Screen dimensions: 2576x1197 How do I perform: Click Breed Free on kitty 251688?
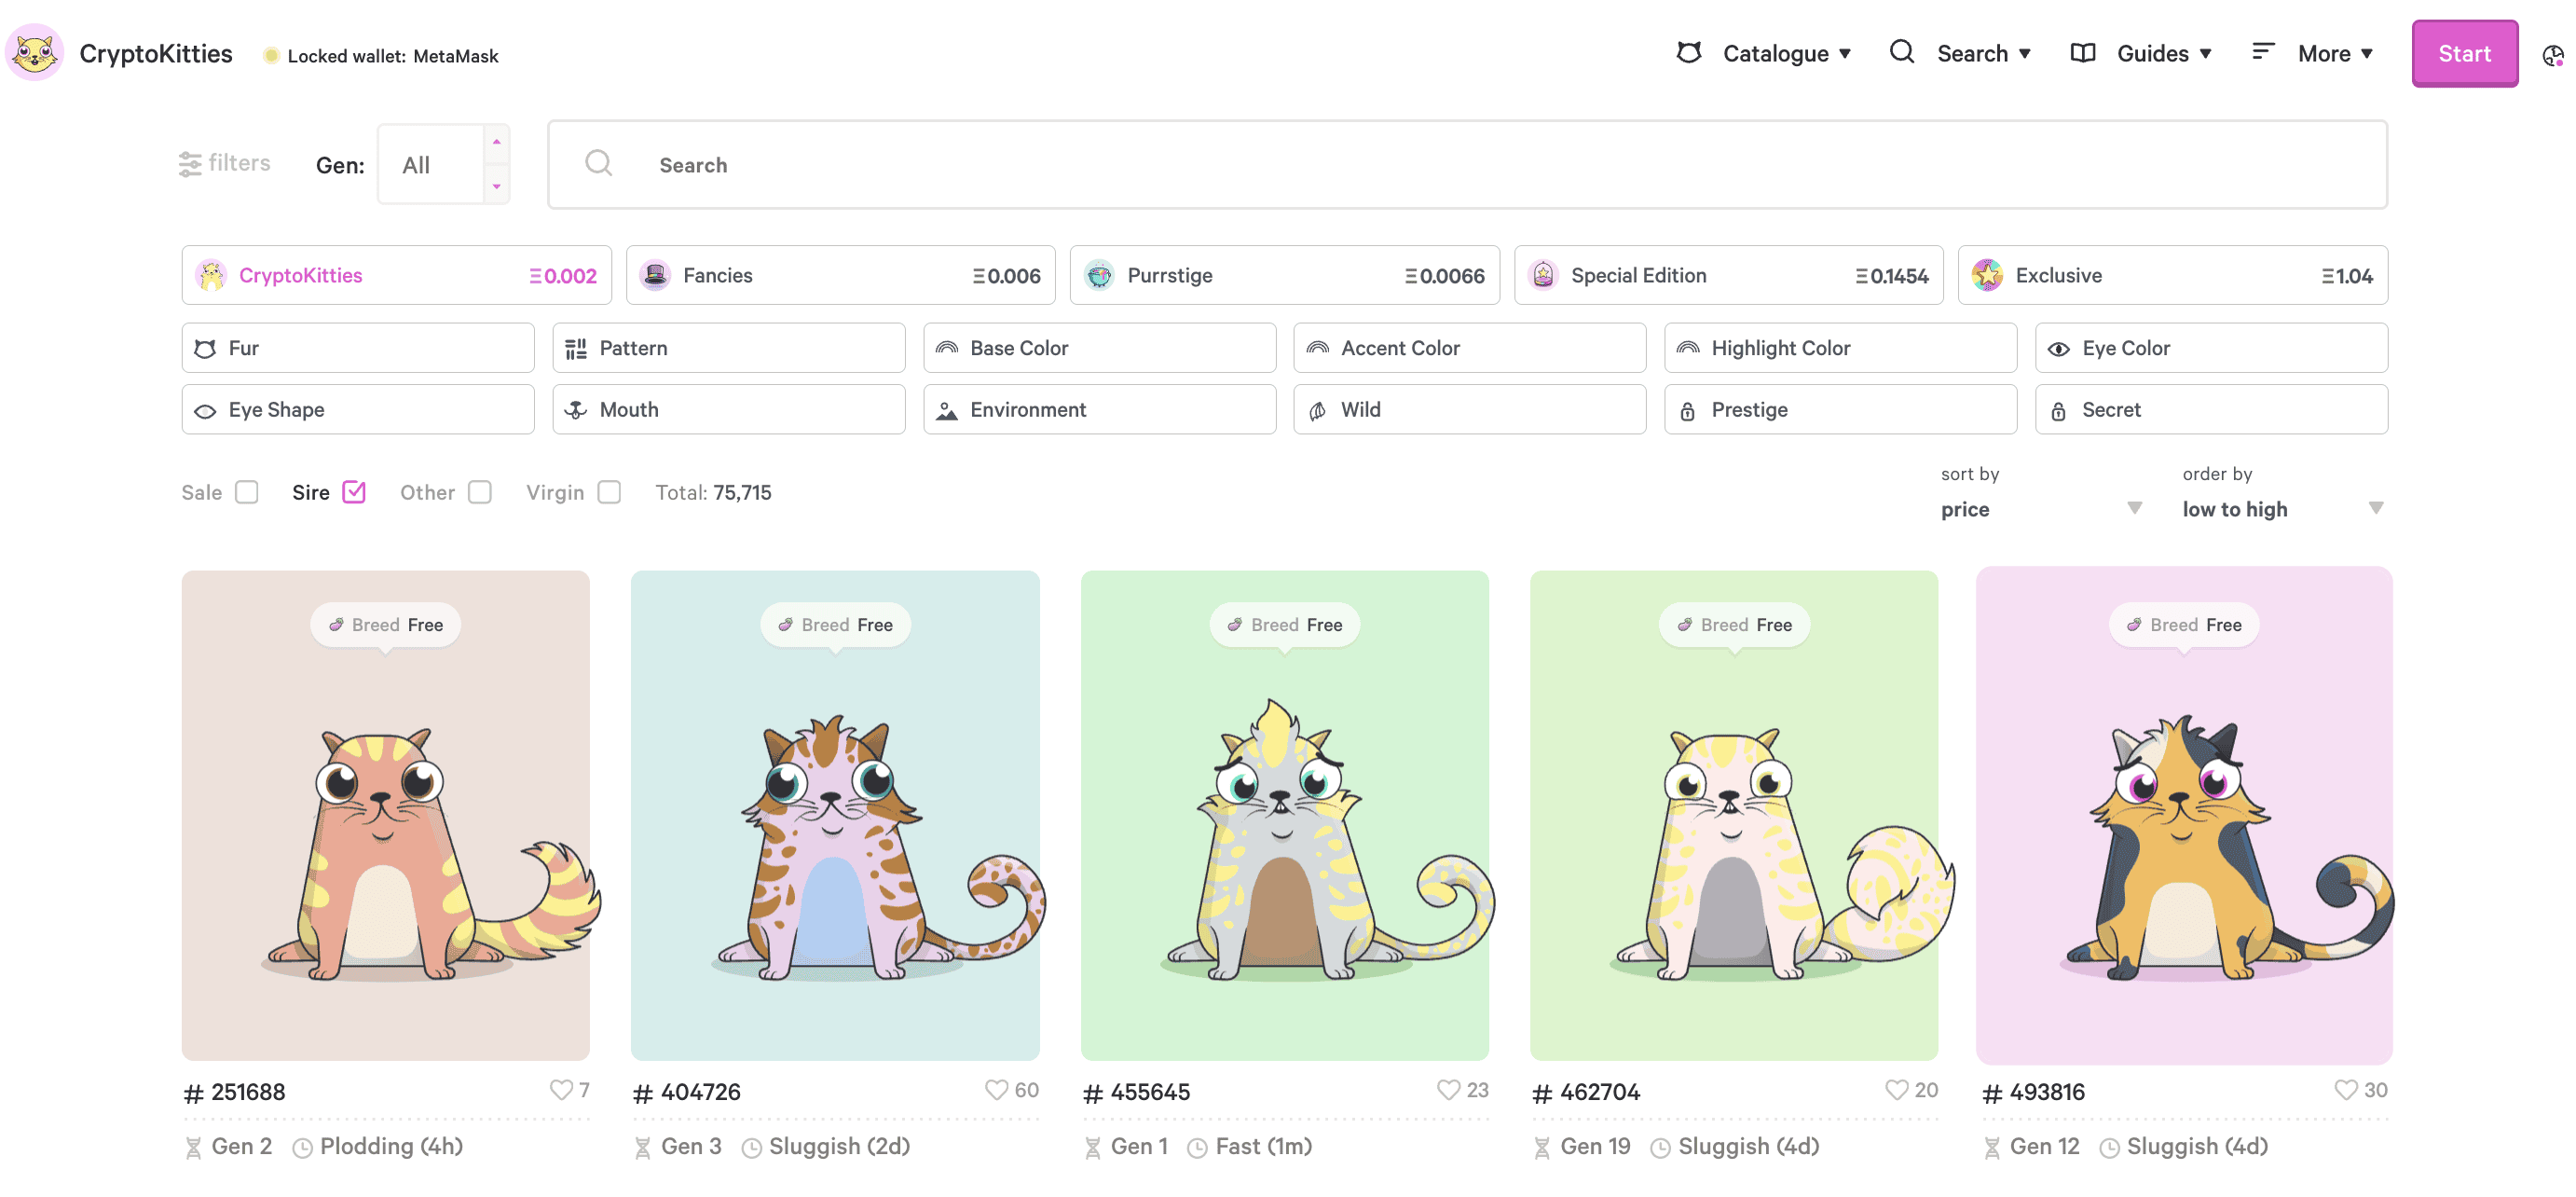pos(386,625)
